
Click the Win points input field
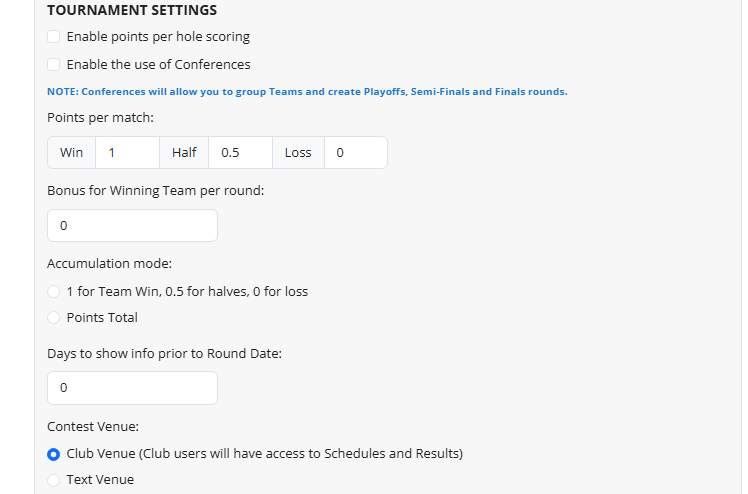[127, 153]
